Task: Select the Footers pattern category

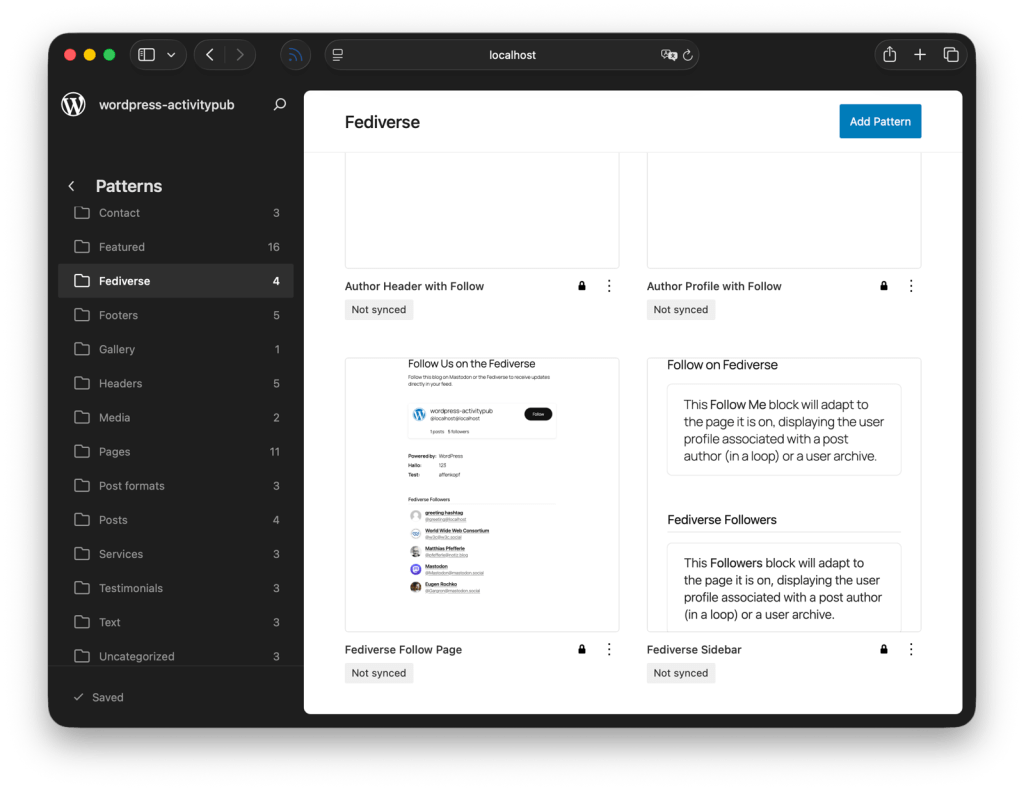Action: pos(120,315)
